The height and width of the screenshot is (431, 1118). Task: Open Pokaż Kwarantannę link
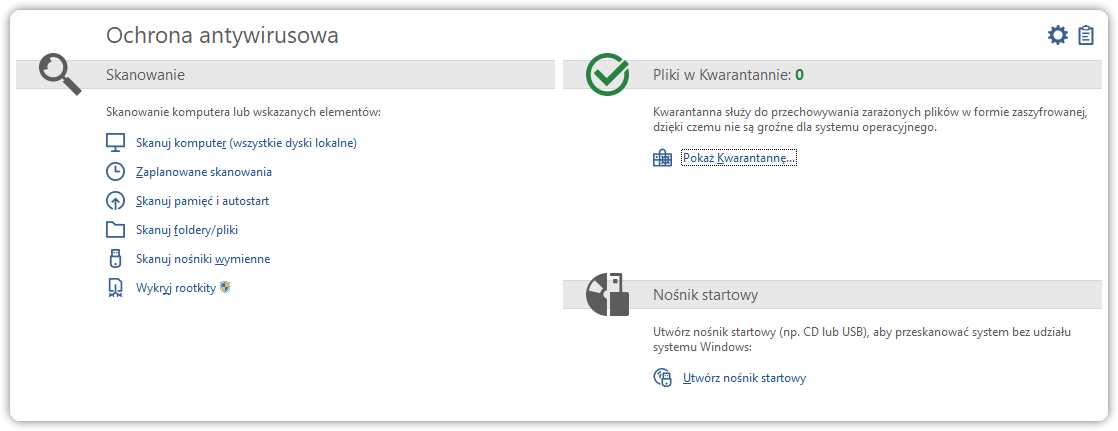coord(739,158)
